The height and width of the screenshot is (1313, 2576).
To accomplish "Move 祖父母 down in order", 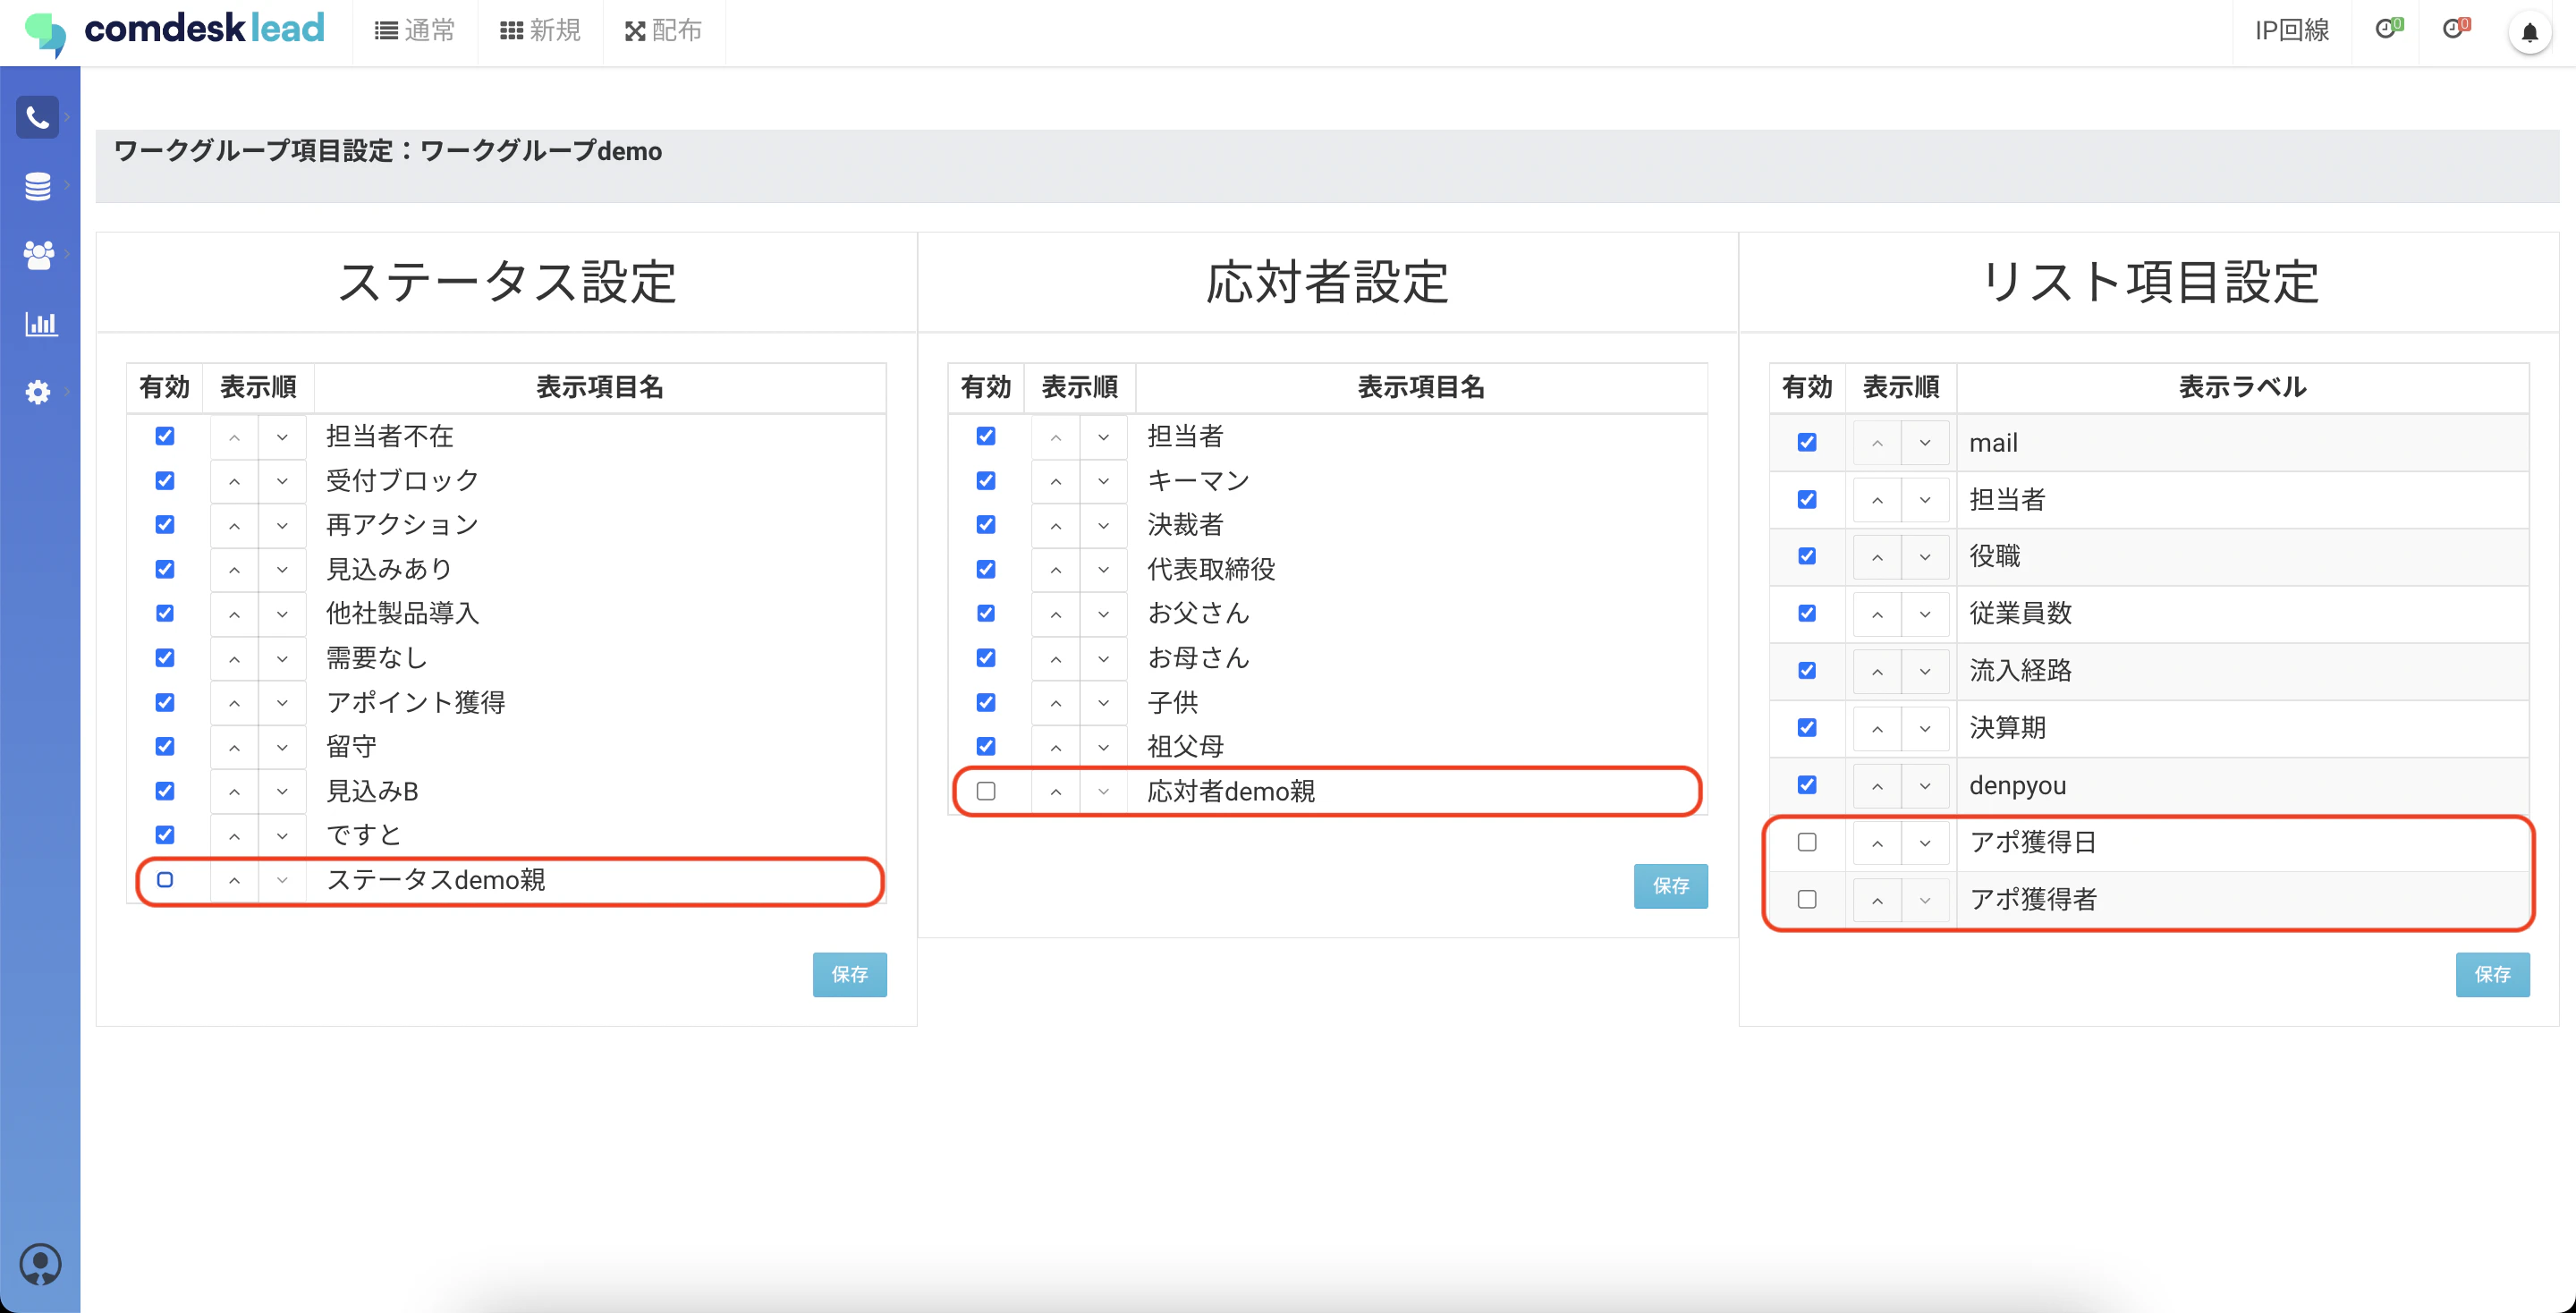I will [1103, 747].
